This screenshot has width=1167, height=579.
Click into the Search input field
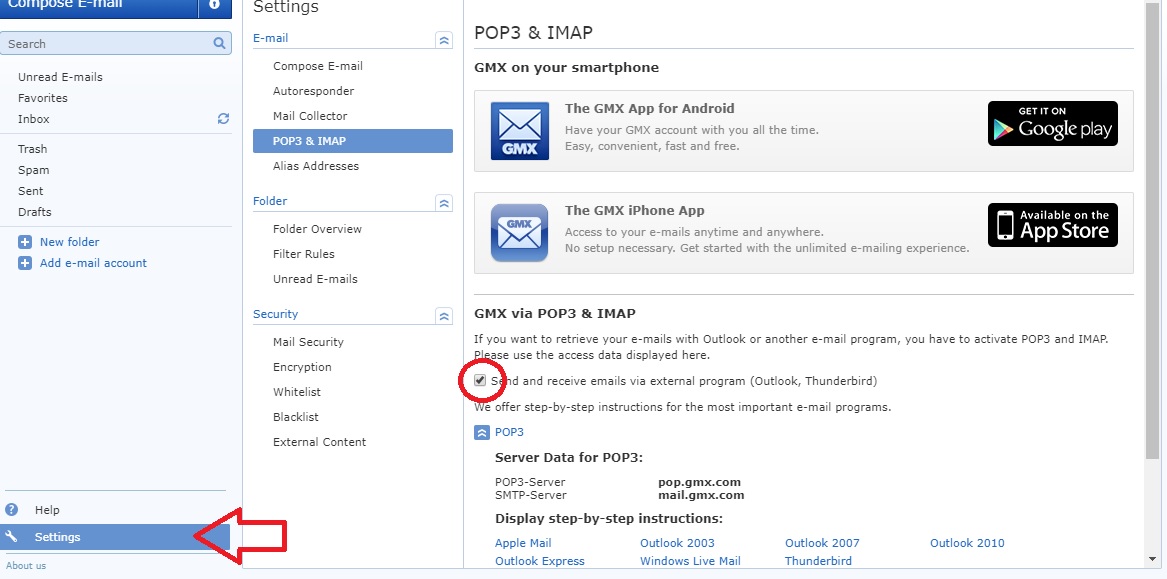point(108,43)
